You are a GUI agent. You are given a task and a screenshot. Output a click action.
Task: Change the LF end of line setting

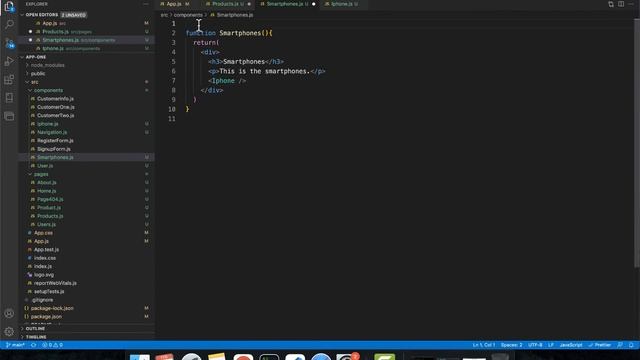(551, 345)
